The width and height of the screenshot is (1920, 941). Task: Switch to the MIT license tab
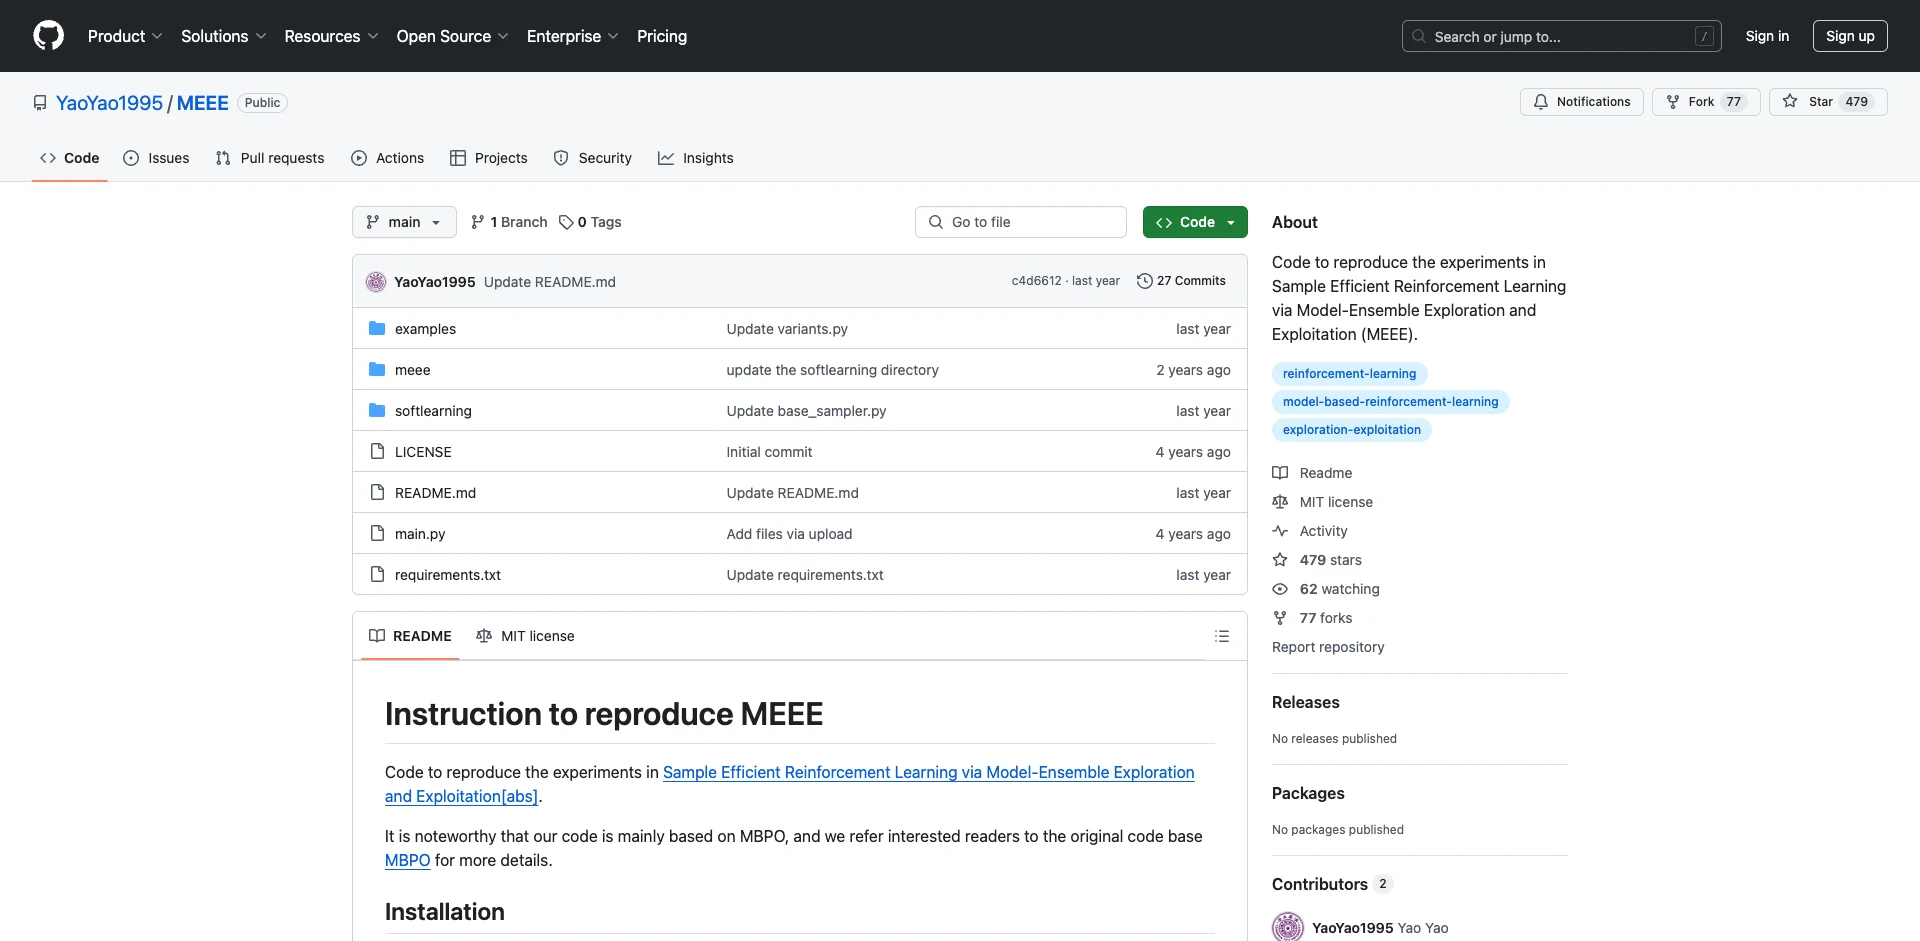[525, 636]
